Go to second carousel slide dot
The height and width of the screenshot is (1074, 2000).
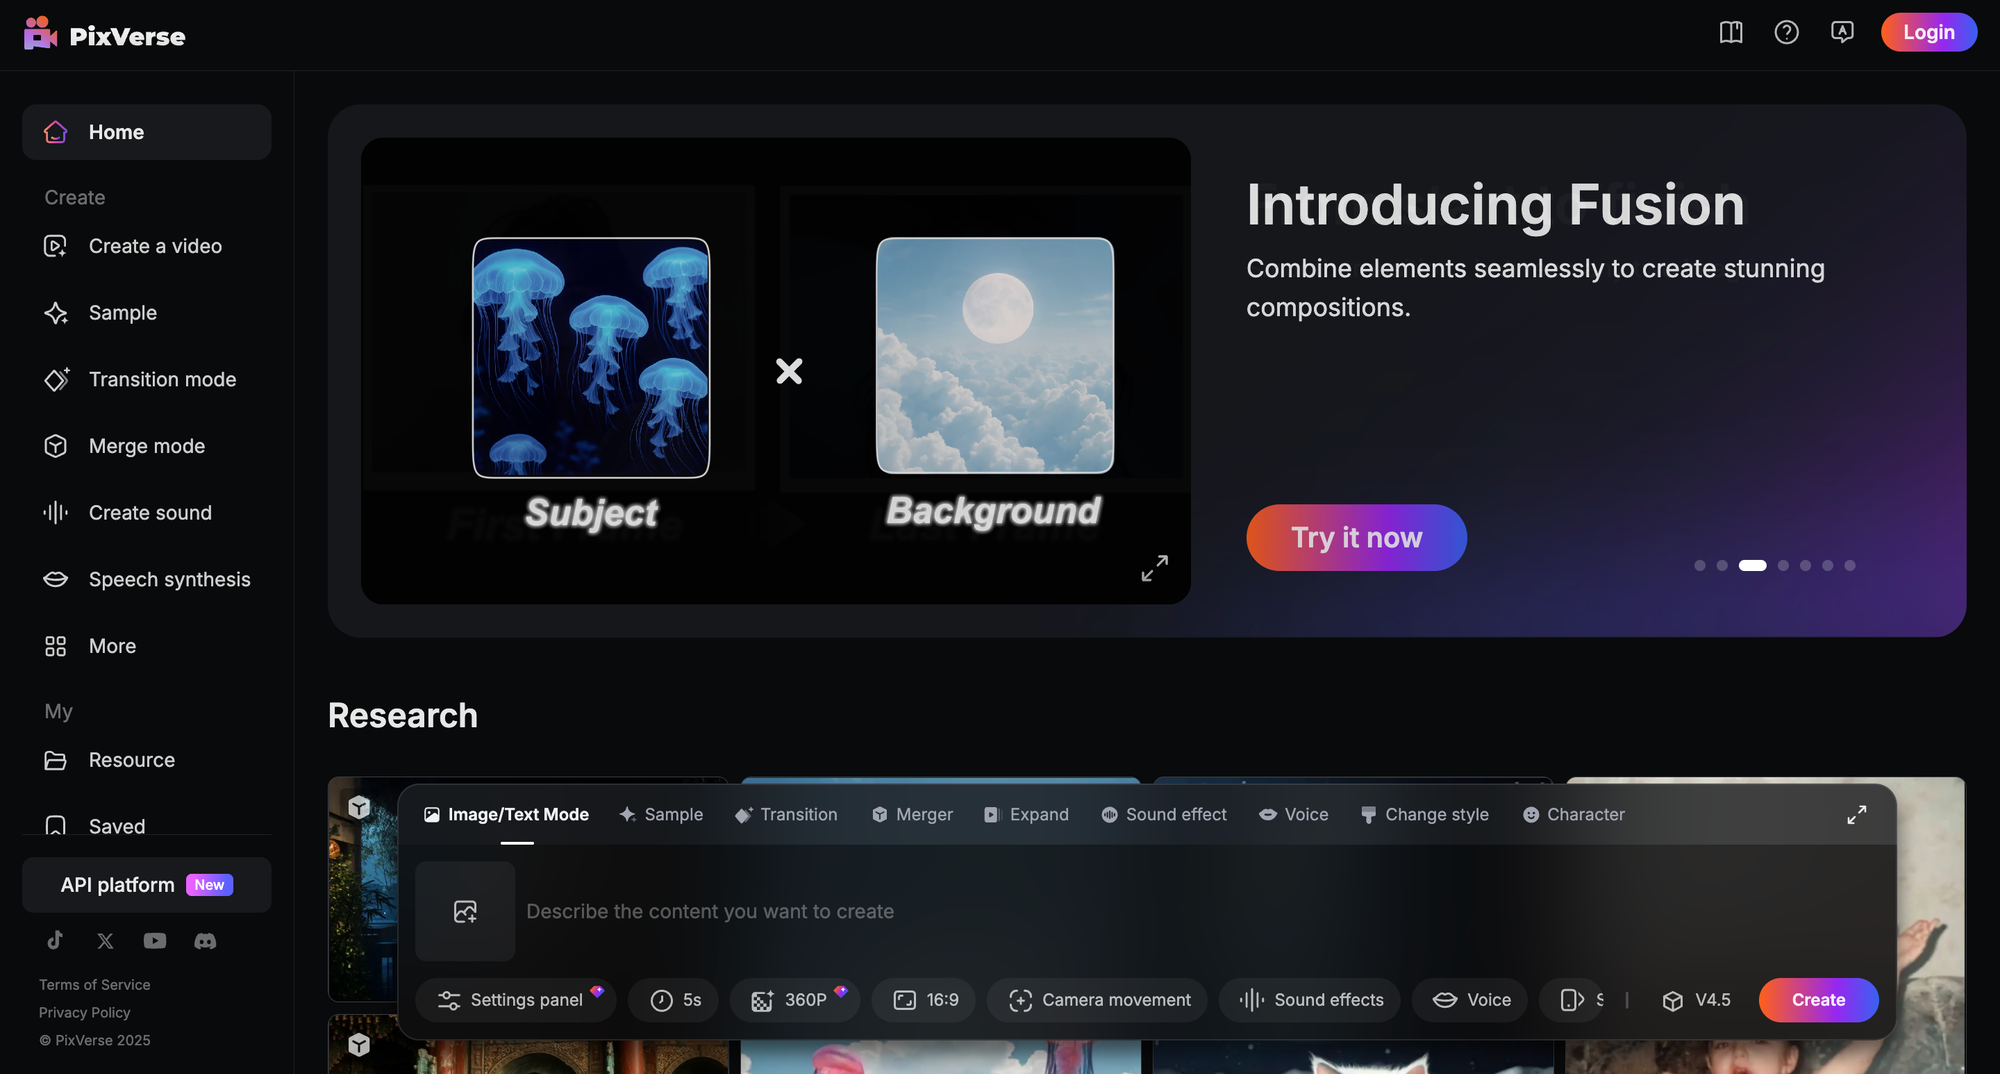point(1722,566)
